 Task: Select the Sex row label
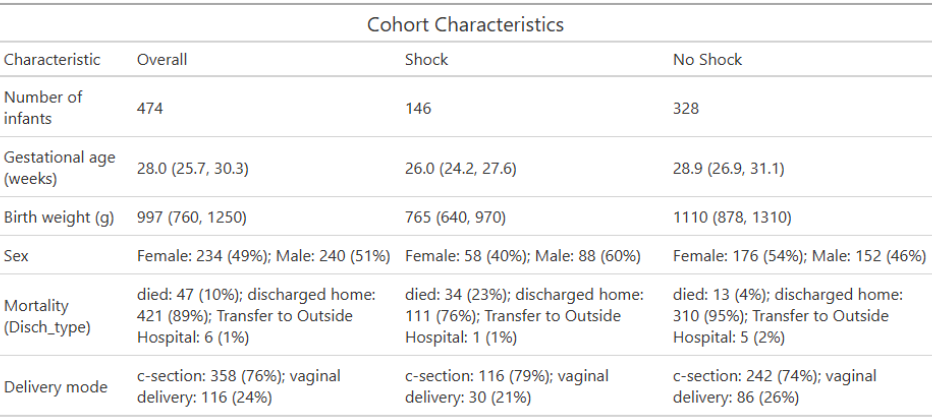[x=16, y=256]
